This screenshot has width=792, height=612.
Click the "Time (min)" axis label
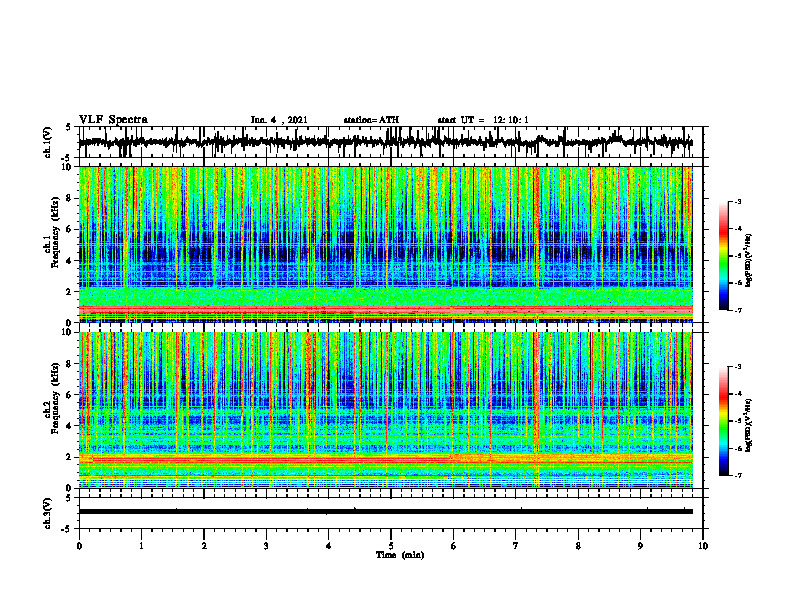point(400,555)
